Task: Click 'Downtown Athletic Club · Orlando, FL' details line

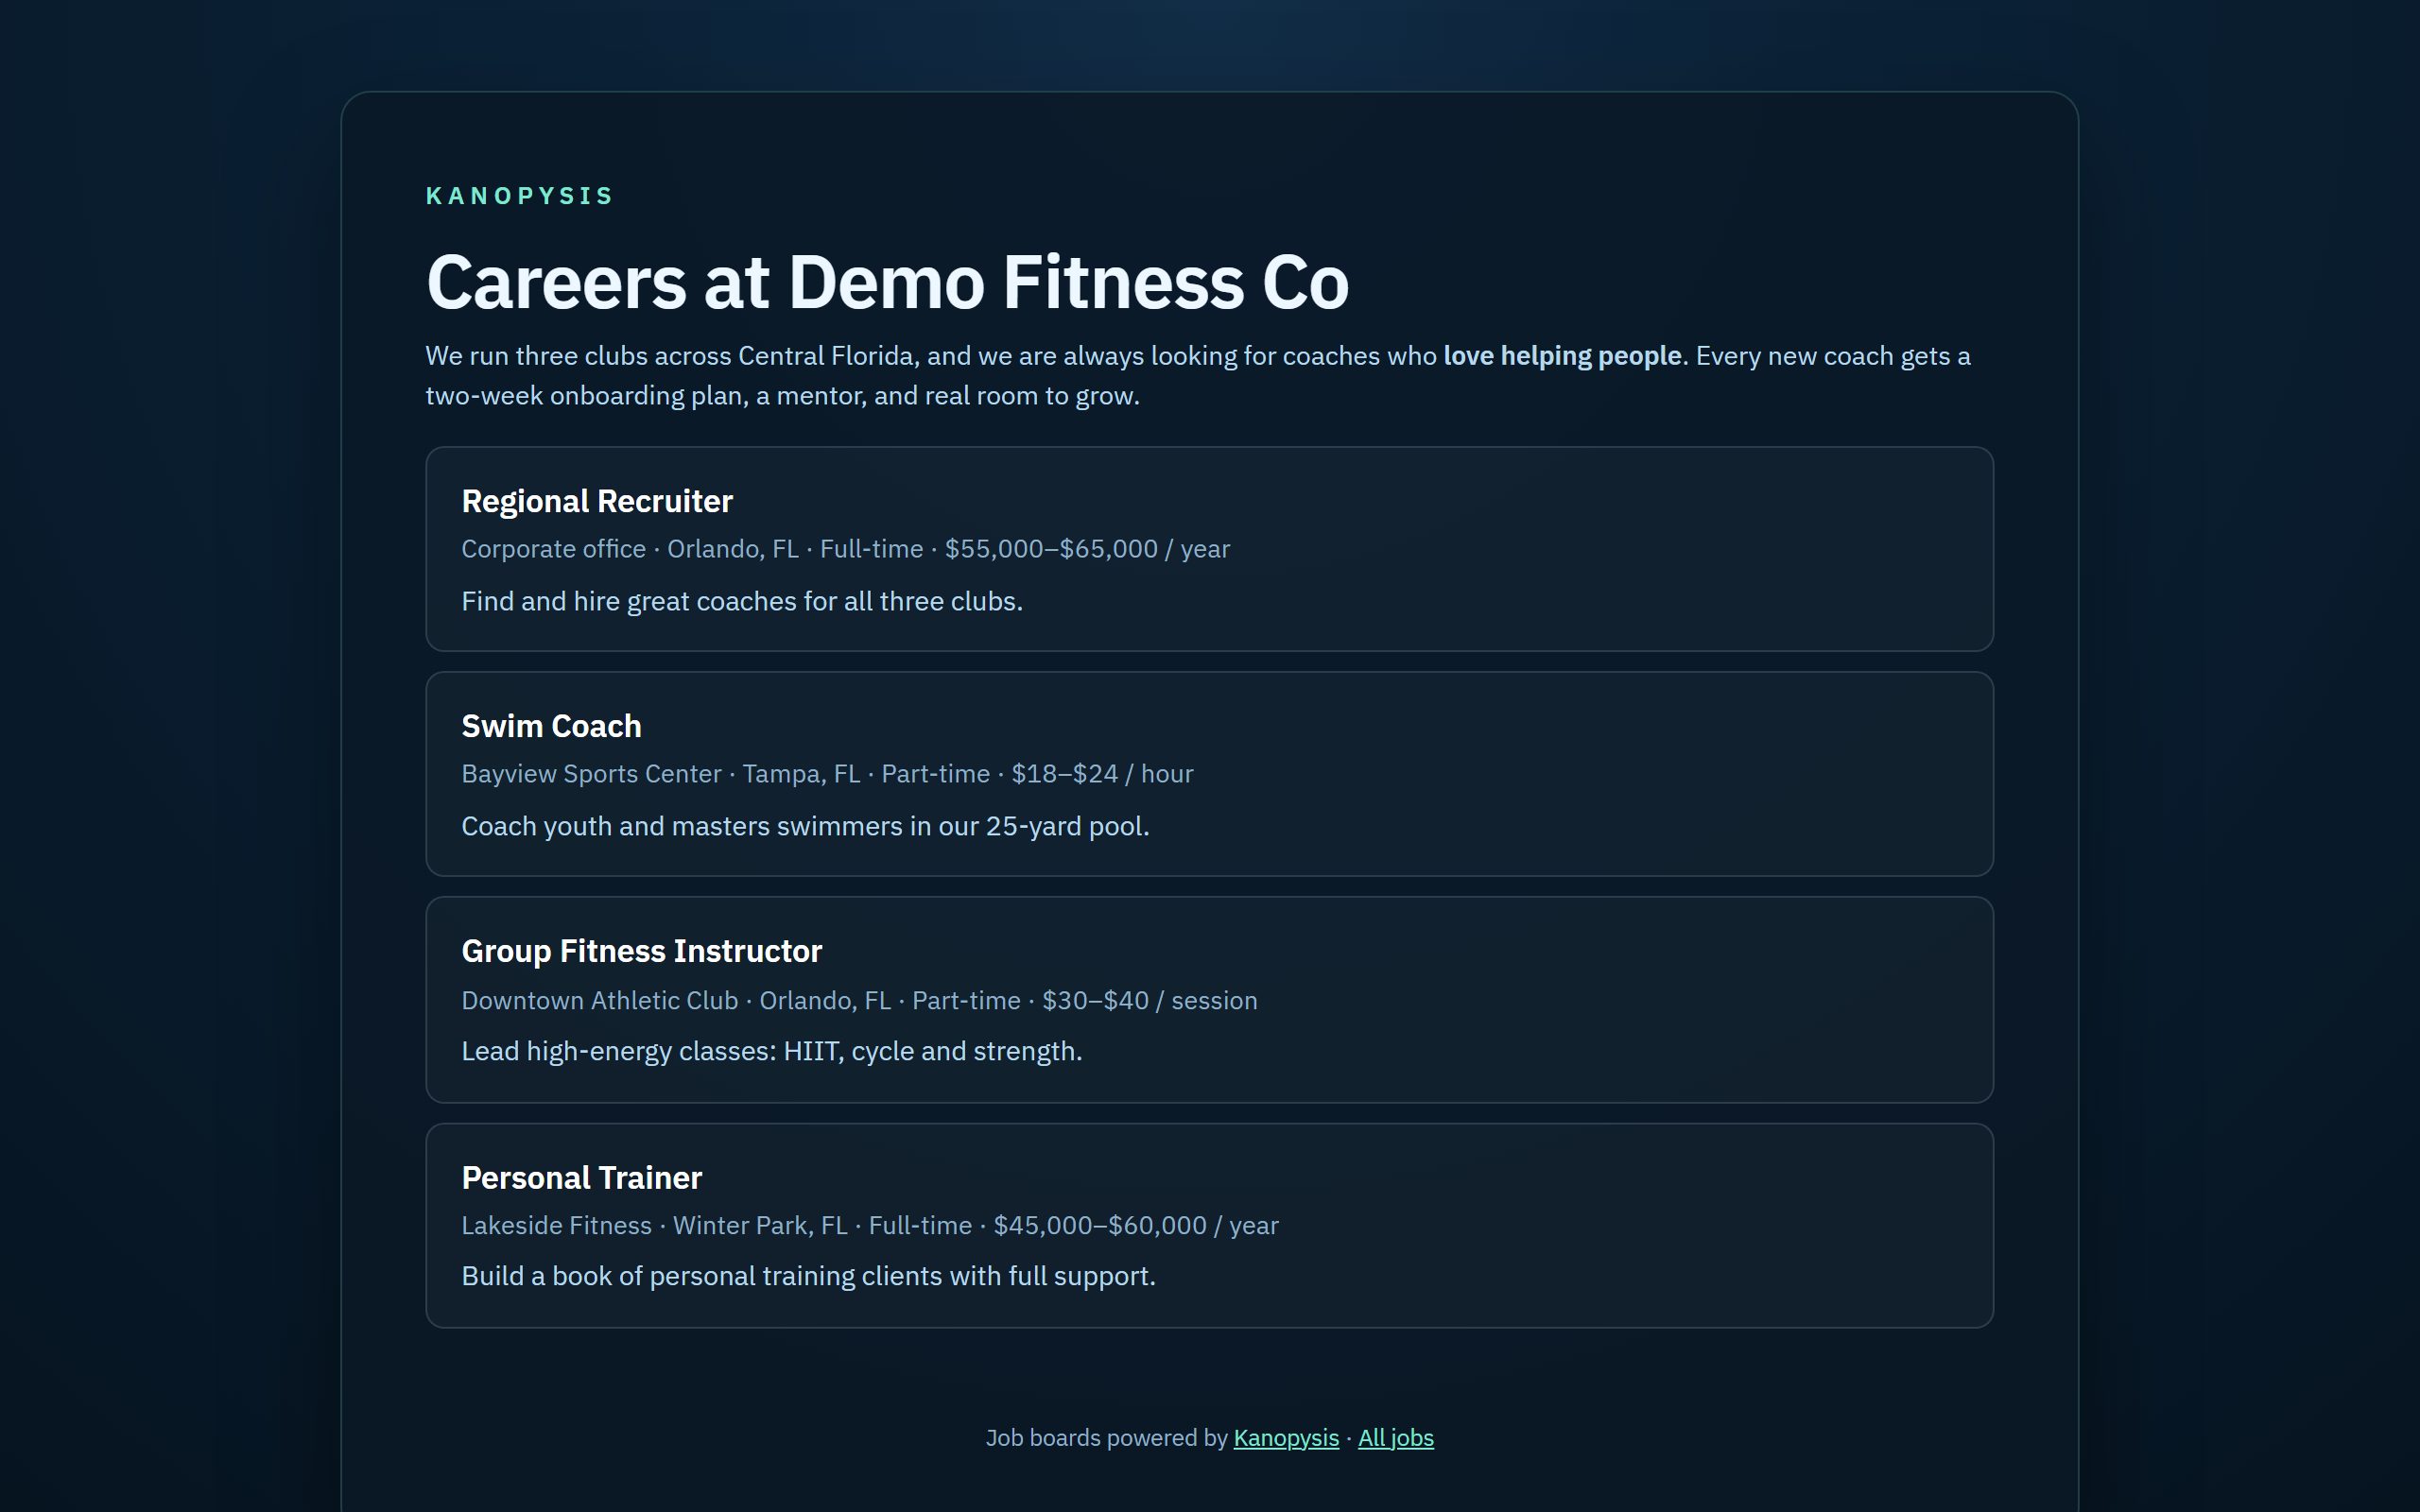Action: [x=859, y=1000]
